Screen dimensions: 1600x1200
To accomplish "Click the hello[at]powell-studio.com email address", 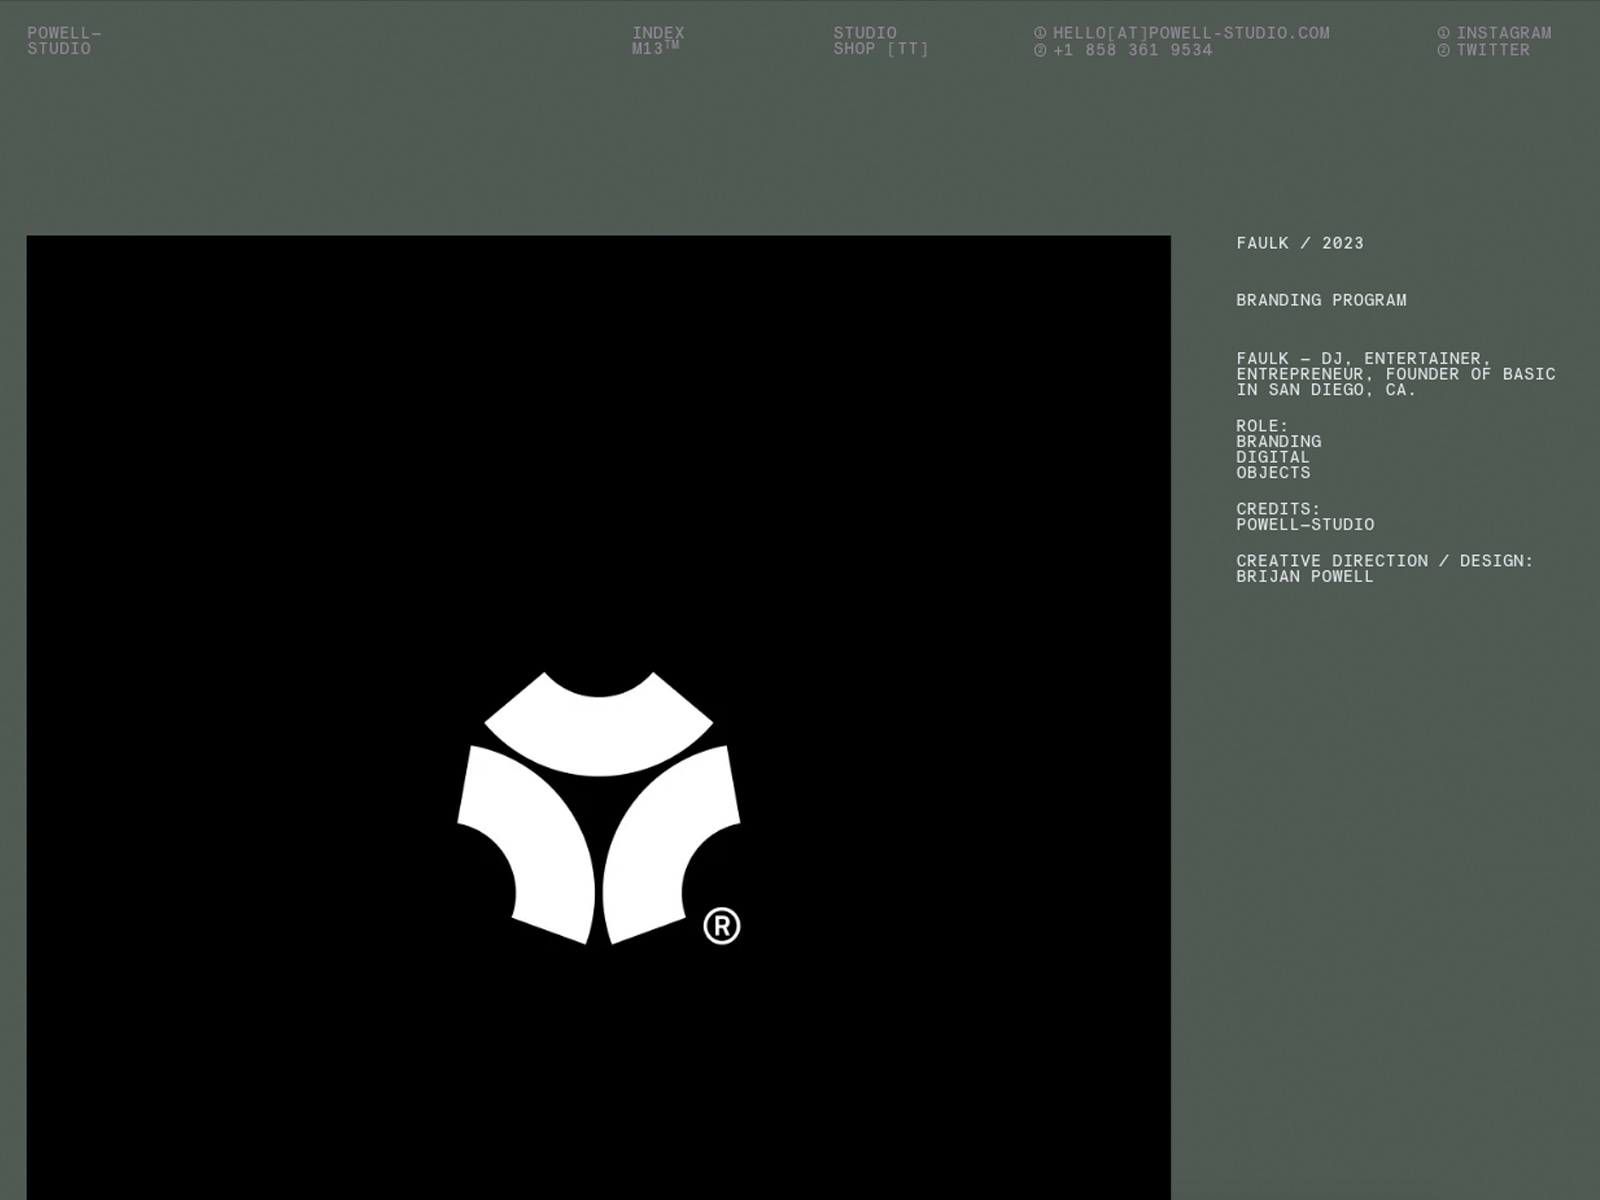I will pyautogui.click(x=1191, y=33).
